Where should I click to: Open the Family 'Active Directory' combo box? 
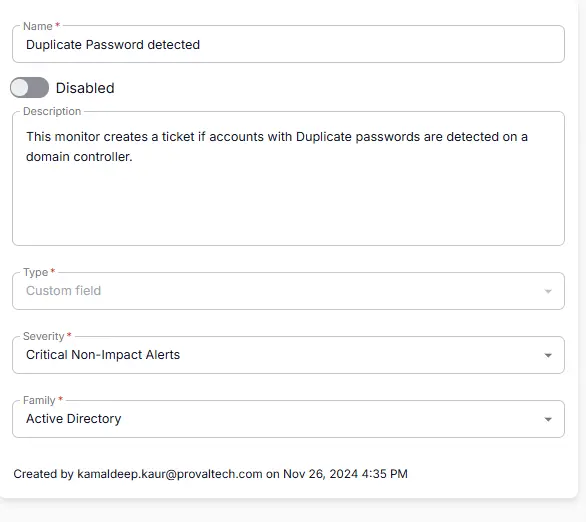tap(288, 419)
